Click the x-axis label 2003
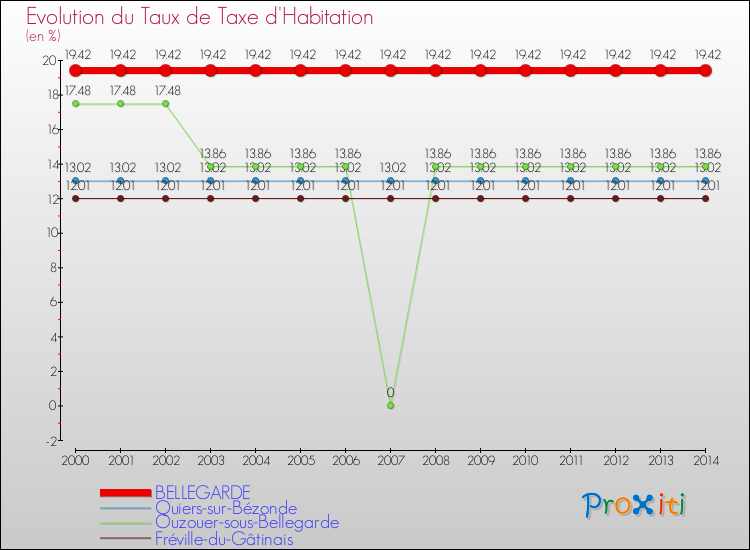 pos(210,461)
